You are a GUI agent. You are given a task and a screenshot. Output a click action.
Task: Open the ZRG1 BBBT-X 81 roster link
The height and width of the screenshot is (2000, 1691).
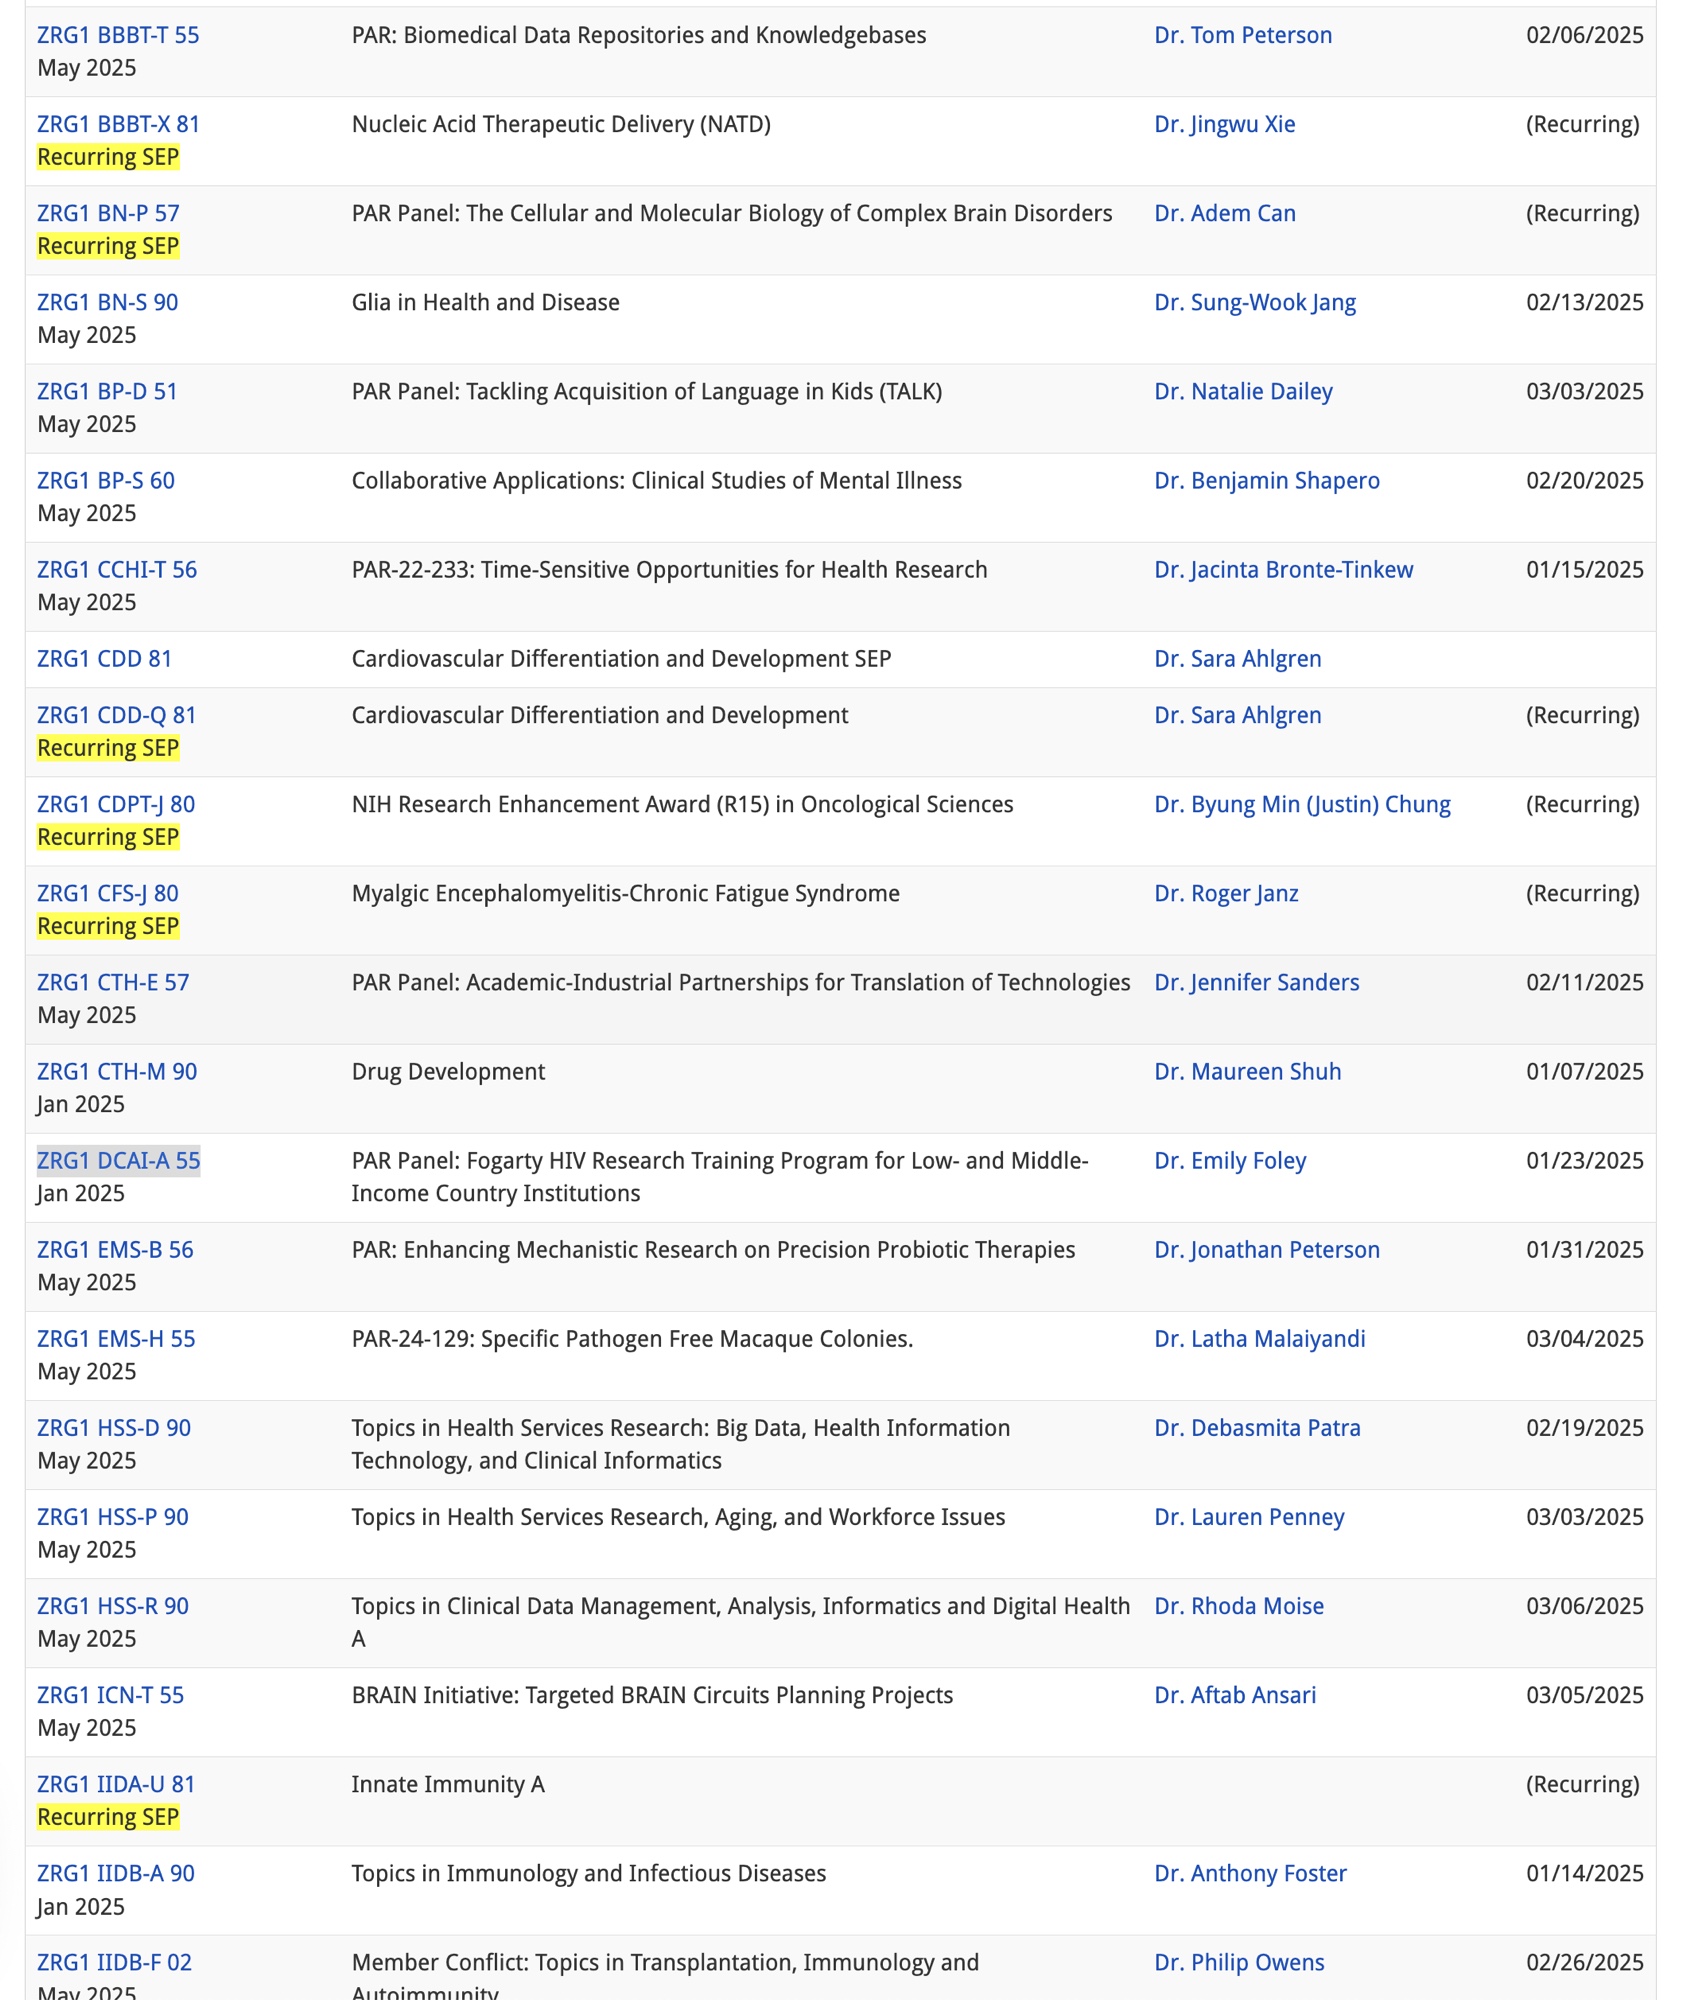tap(118, 124)
